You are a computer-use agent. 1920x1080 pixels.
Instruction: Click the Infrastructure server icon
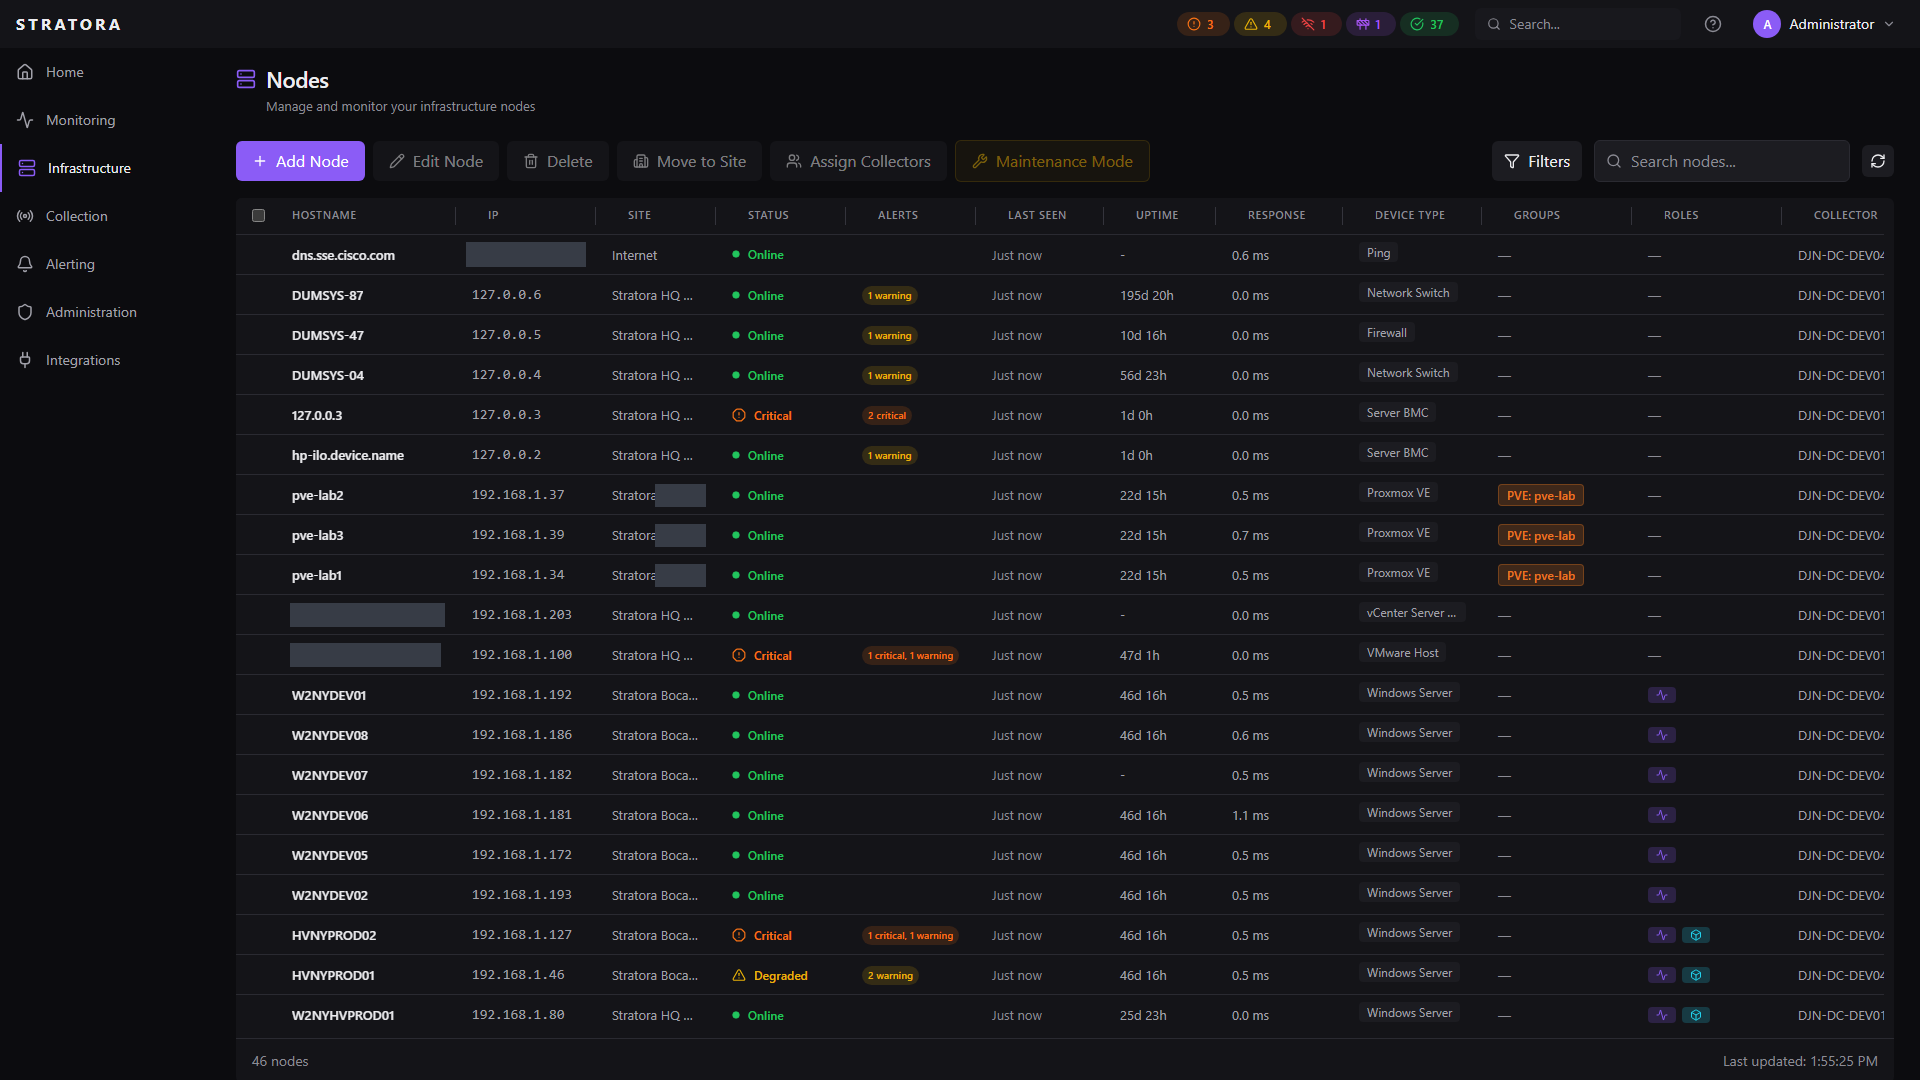click(27, 168)
